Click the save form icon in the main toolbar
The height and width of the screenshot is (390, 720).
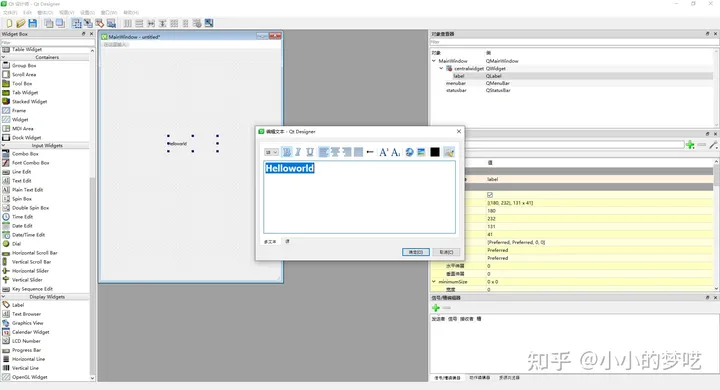[33, 23]
